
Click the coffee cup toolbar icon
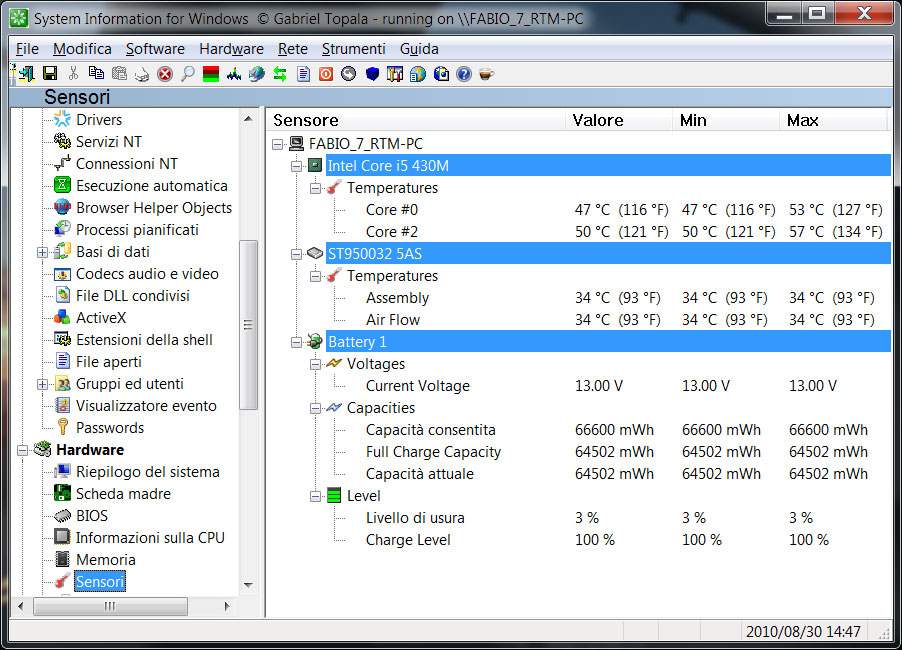487,74
